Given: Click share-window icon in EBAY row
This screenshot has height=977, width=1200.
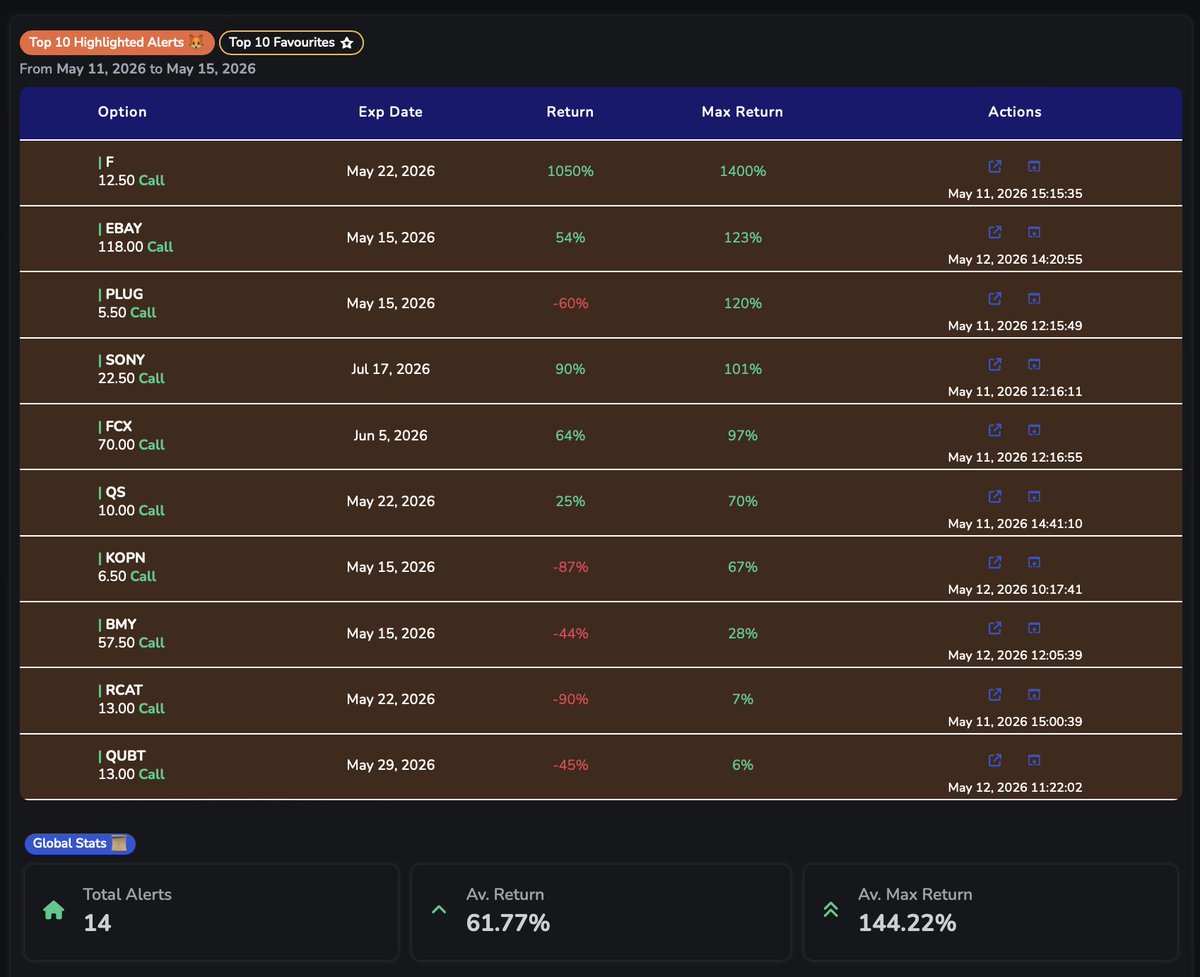Looking at the screenshot, I should (1035, 232).
